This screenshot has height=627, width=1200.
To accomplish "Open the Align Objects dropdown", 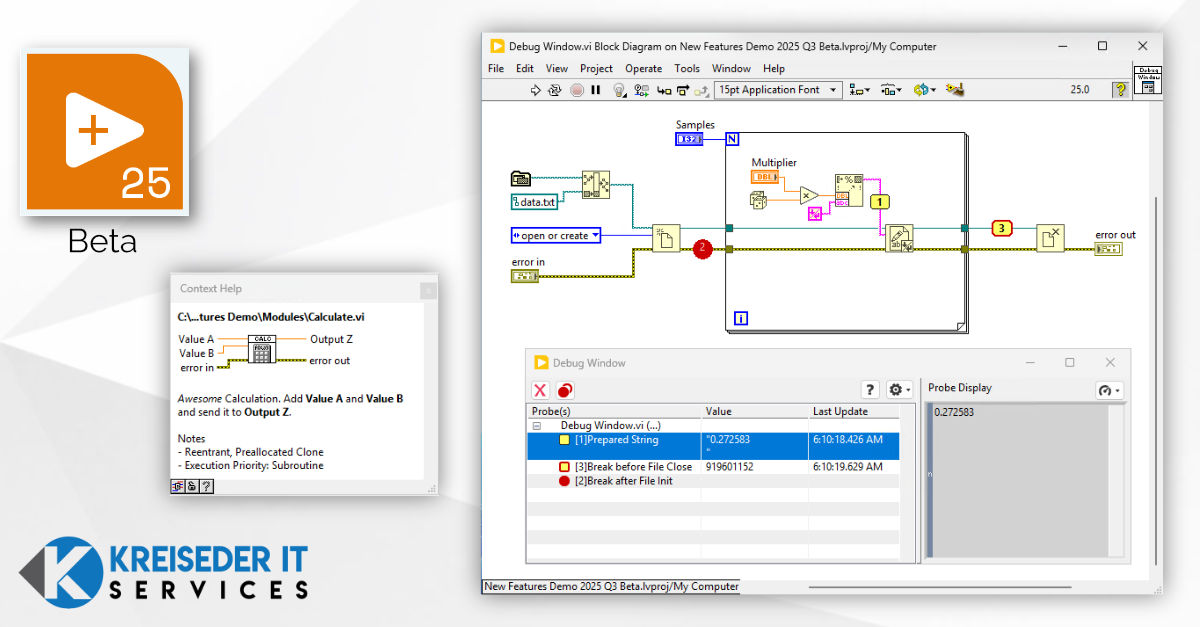I will (x=859, y=90).
